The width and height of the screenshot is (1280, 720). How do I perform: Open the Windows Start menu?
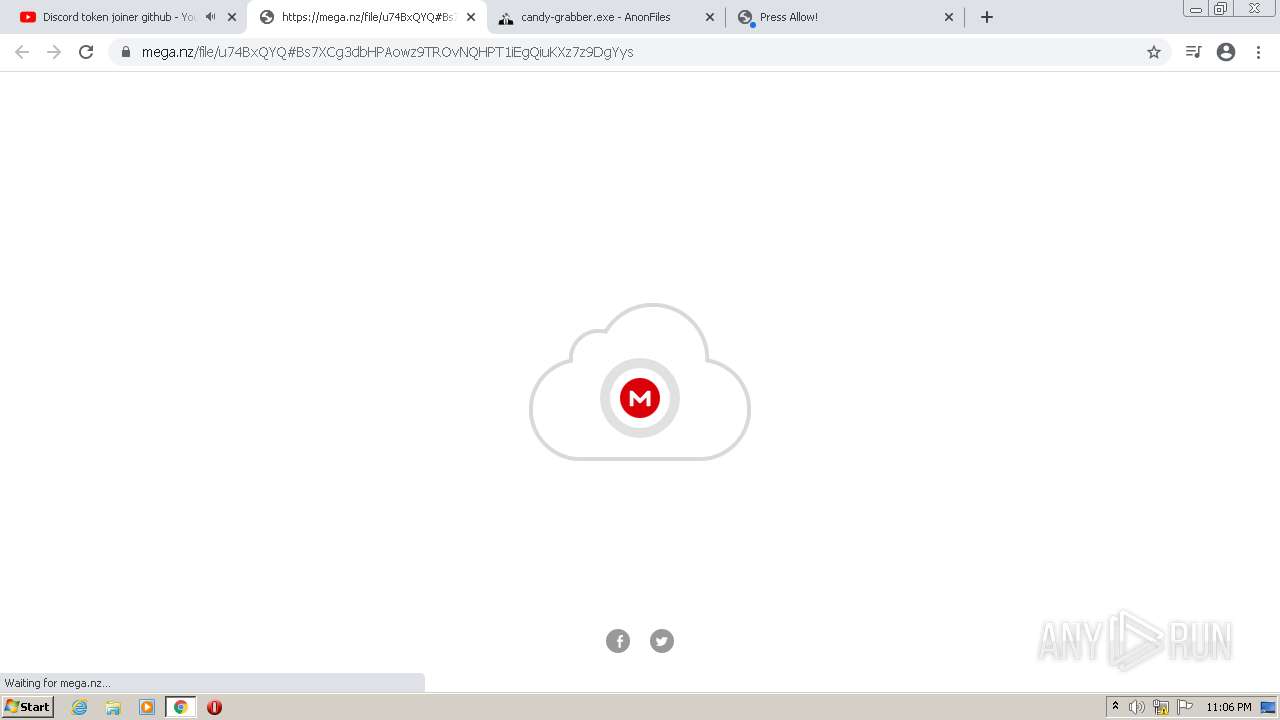pyautogui.click(x=28, y=707)
